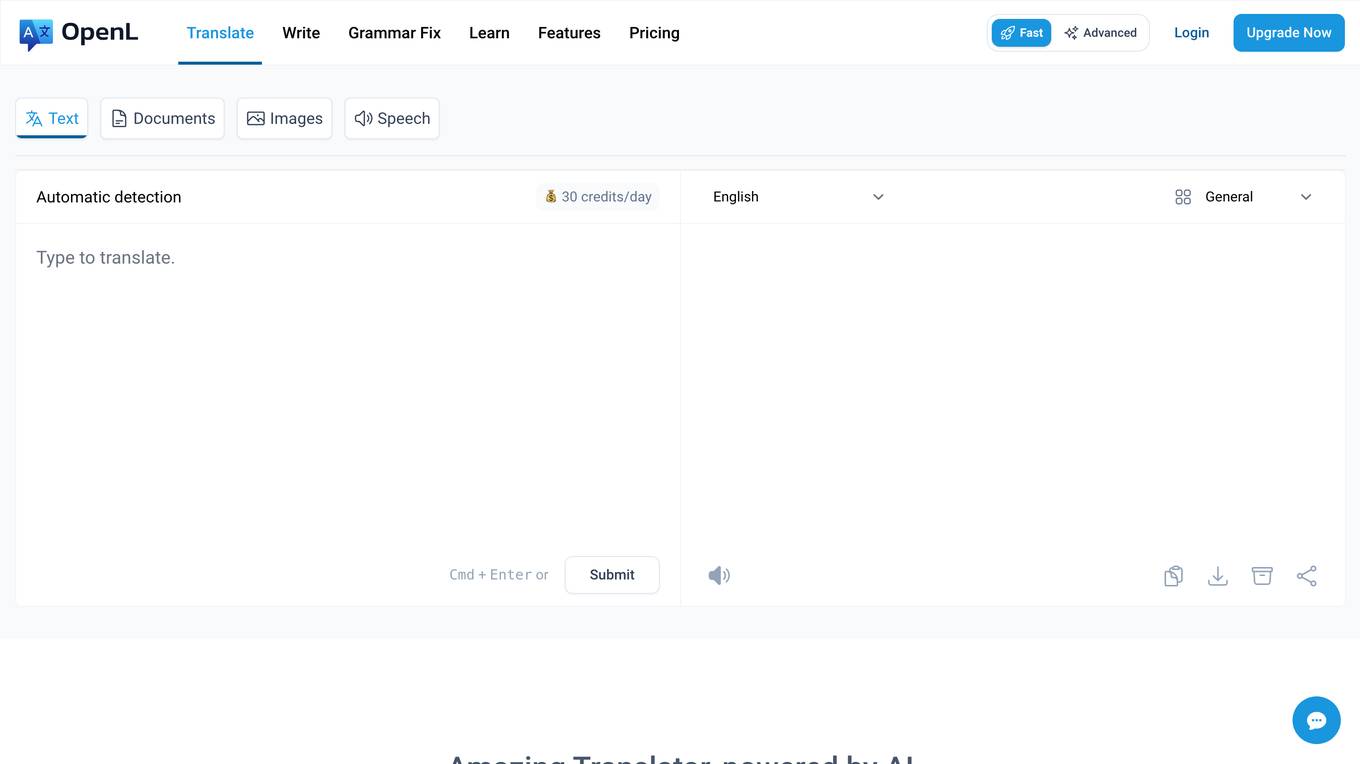Open the English target language dropdown
This screenshot has height=764, width=1360.
798,197
